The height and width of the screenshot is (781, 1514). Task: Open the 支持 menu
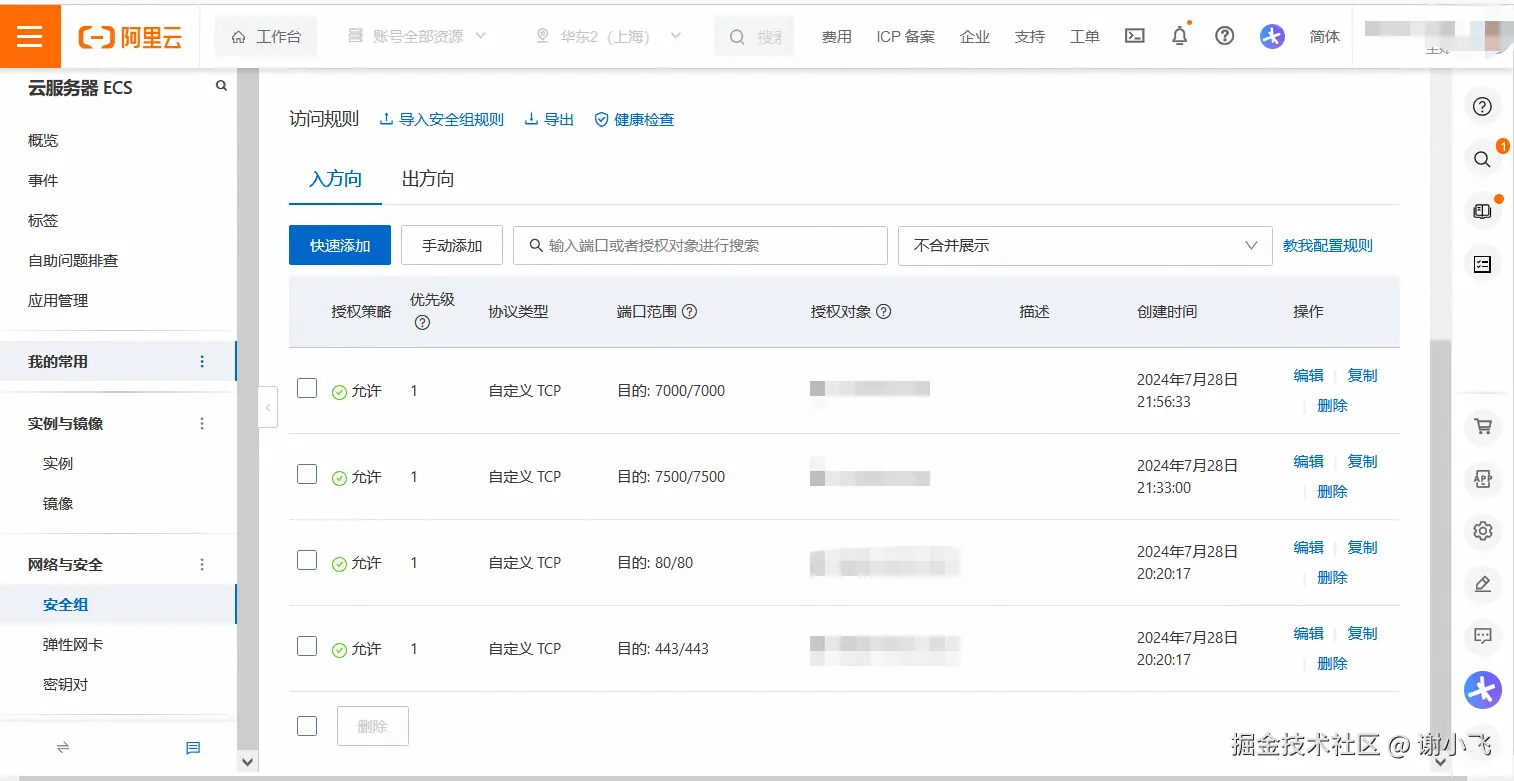[1030, 36]
